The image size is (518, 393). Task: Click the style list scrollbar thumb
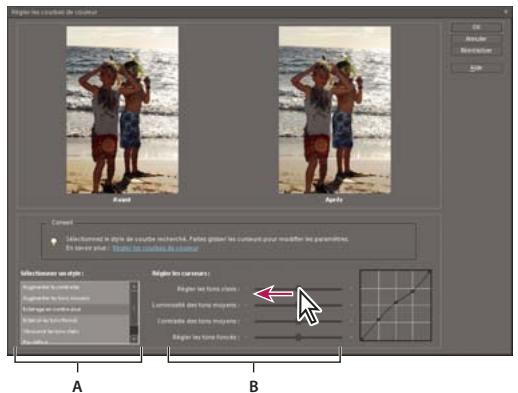[x=134, y=330]
